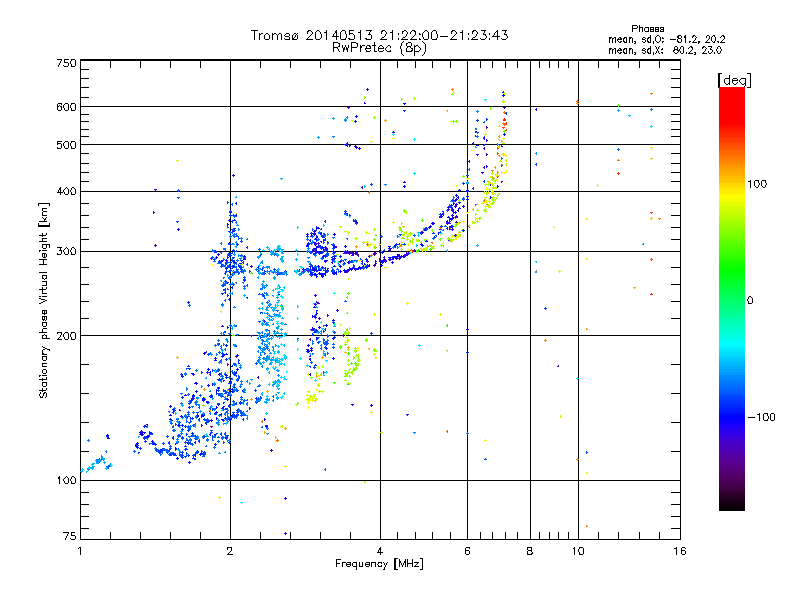Click the x-axis tick label '10'
Screen dimensions: 800x600
coord(578,551)
